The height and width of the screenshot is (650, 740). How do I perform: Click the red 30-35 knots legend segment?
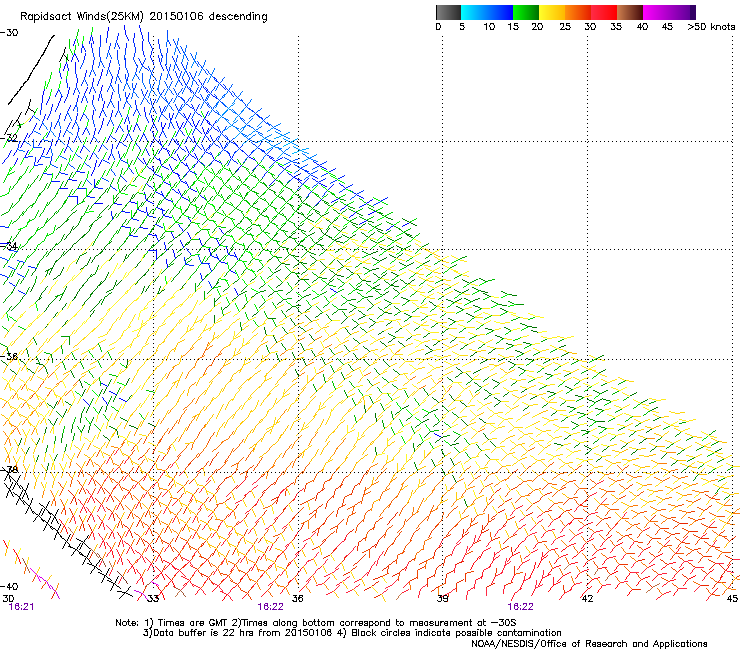tap(604, 12)
